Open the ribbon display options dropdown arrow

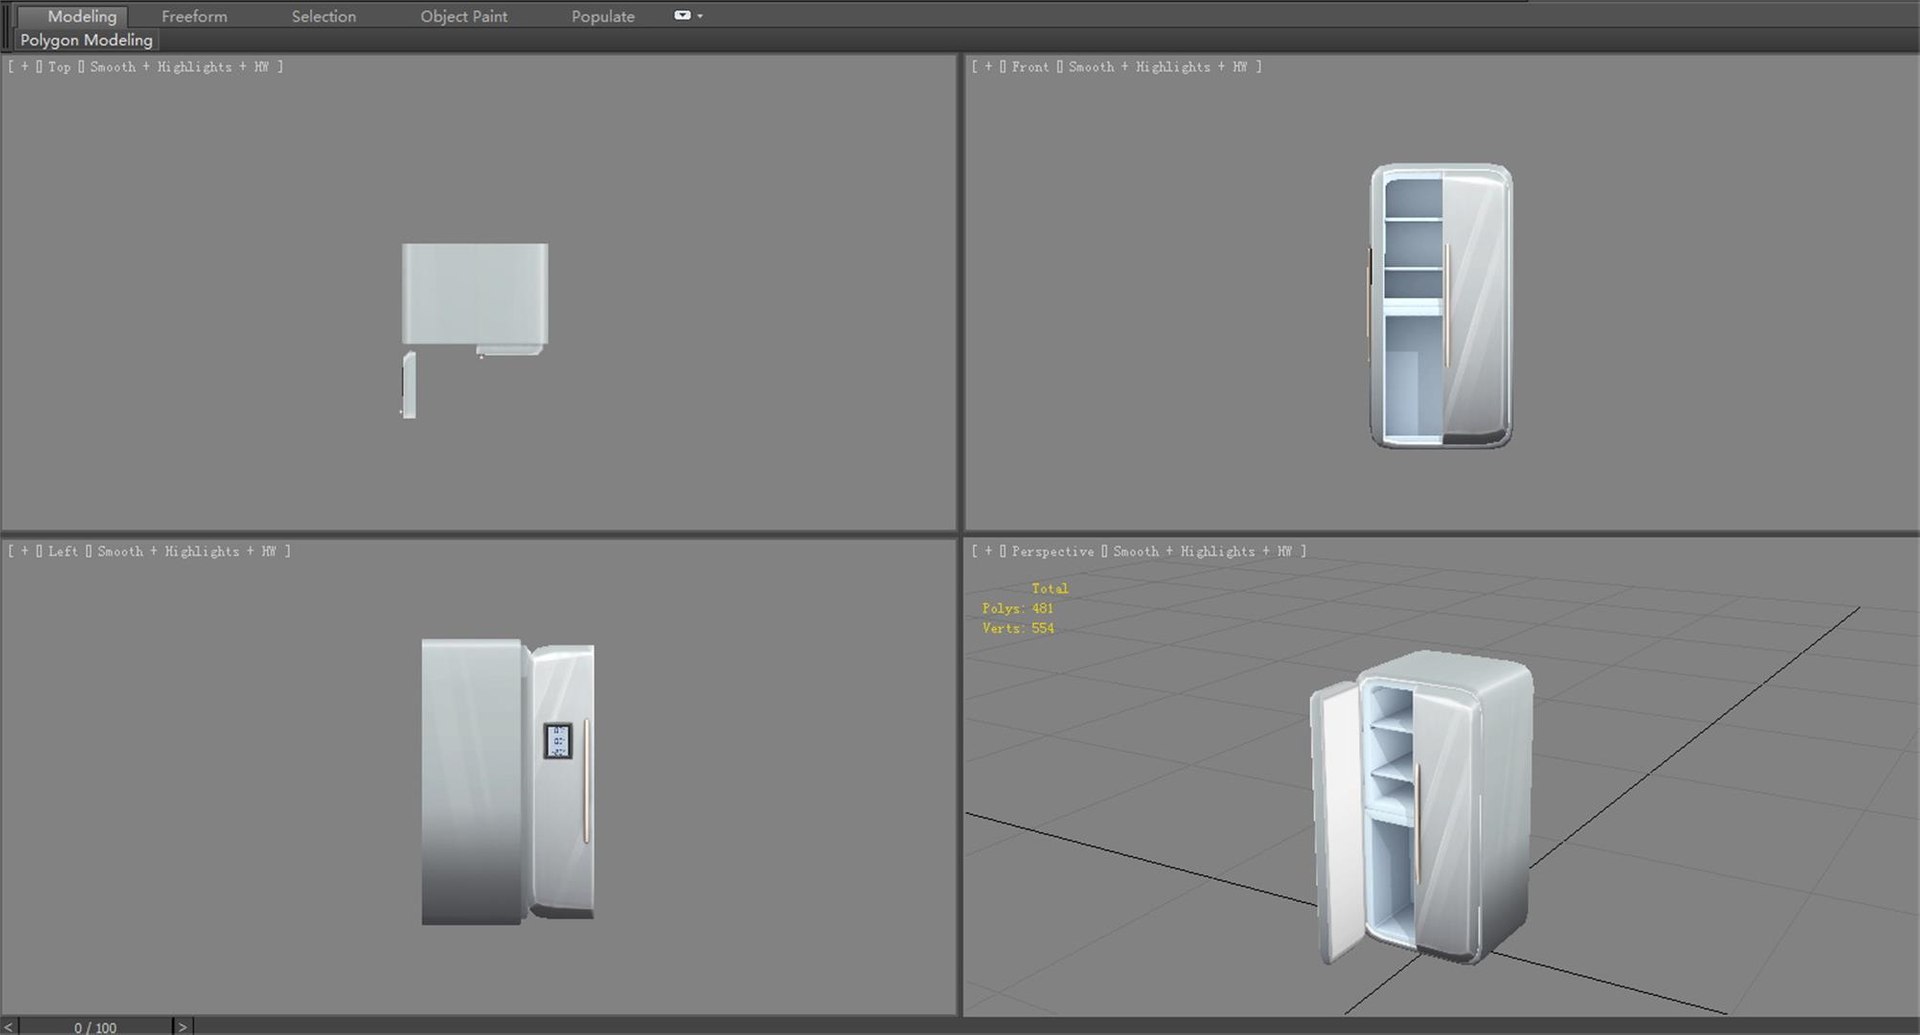click(700, 16)
